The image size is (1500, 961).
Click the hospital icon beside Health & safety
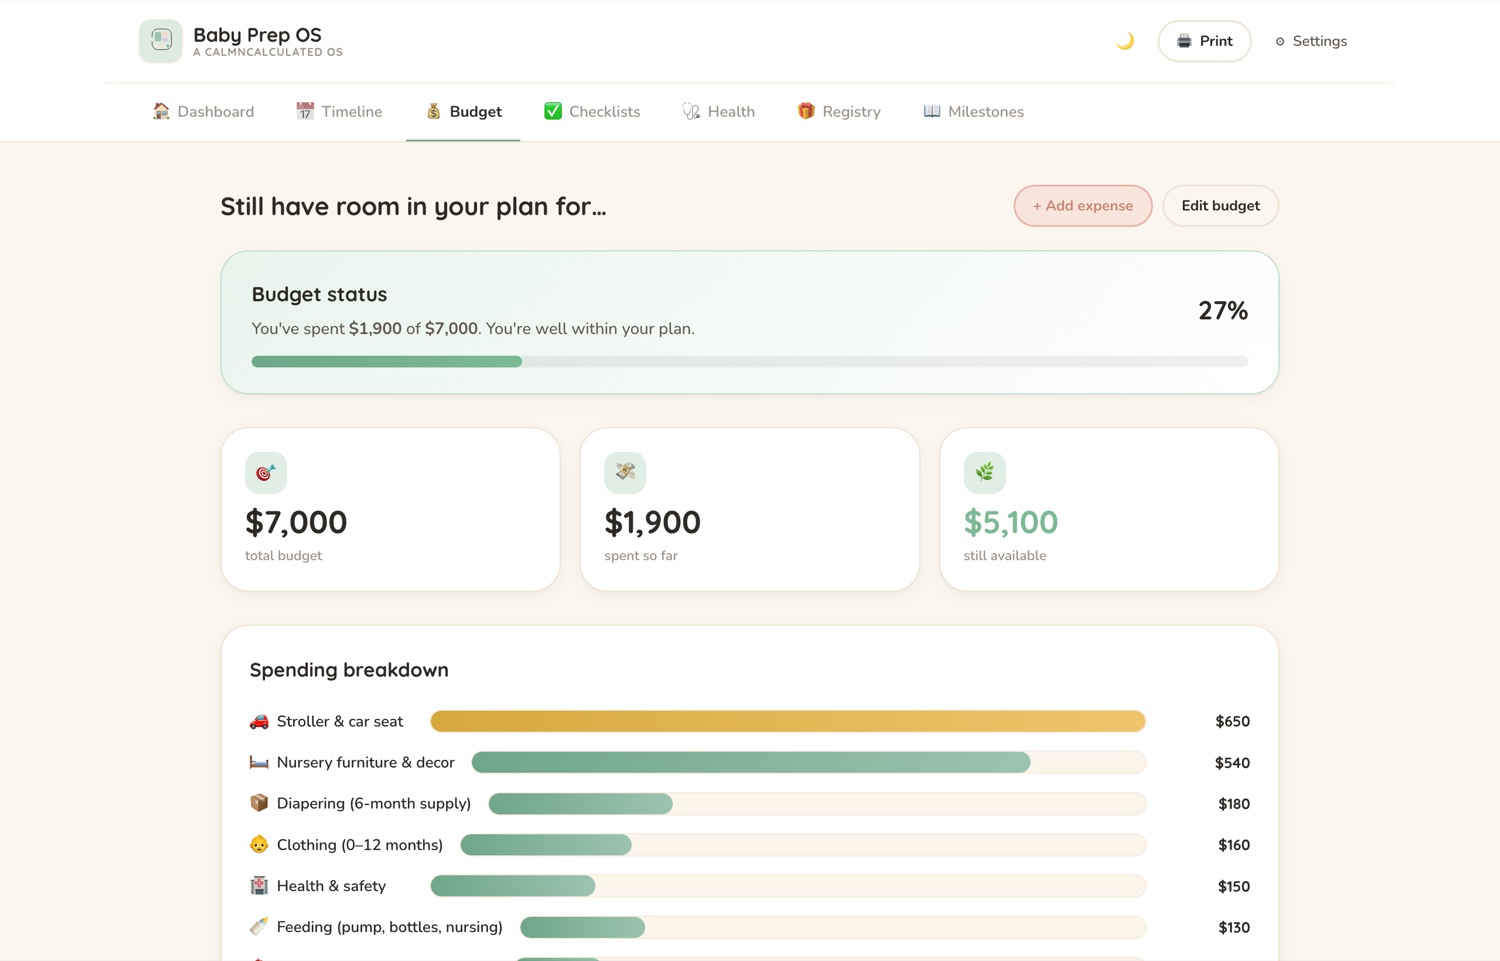(259, 886)
